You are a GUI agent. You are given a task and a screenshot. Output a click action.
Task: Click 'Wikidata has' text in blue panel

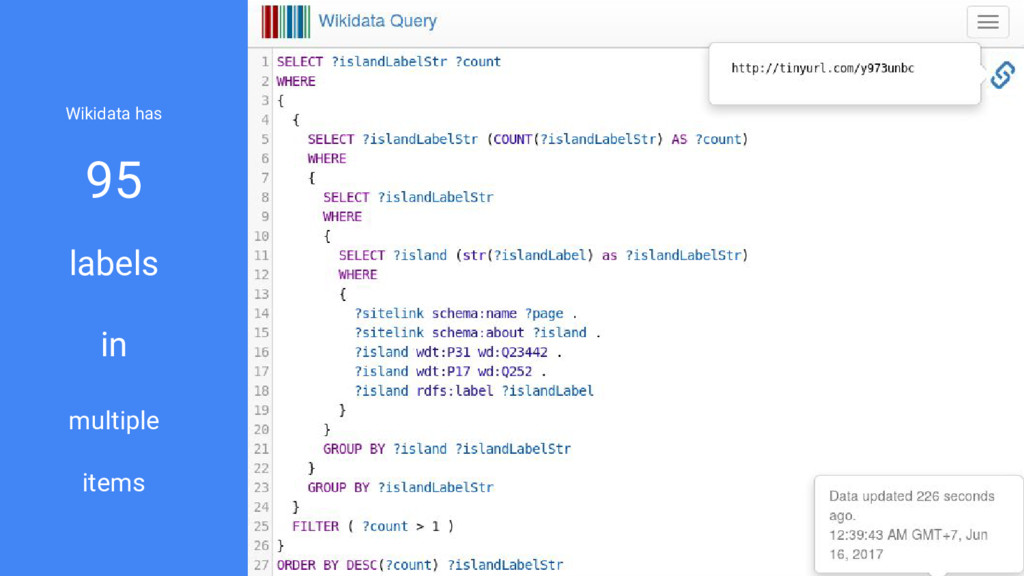[114, 114]
